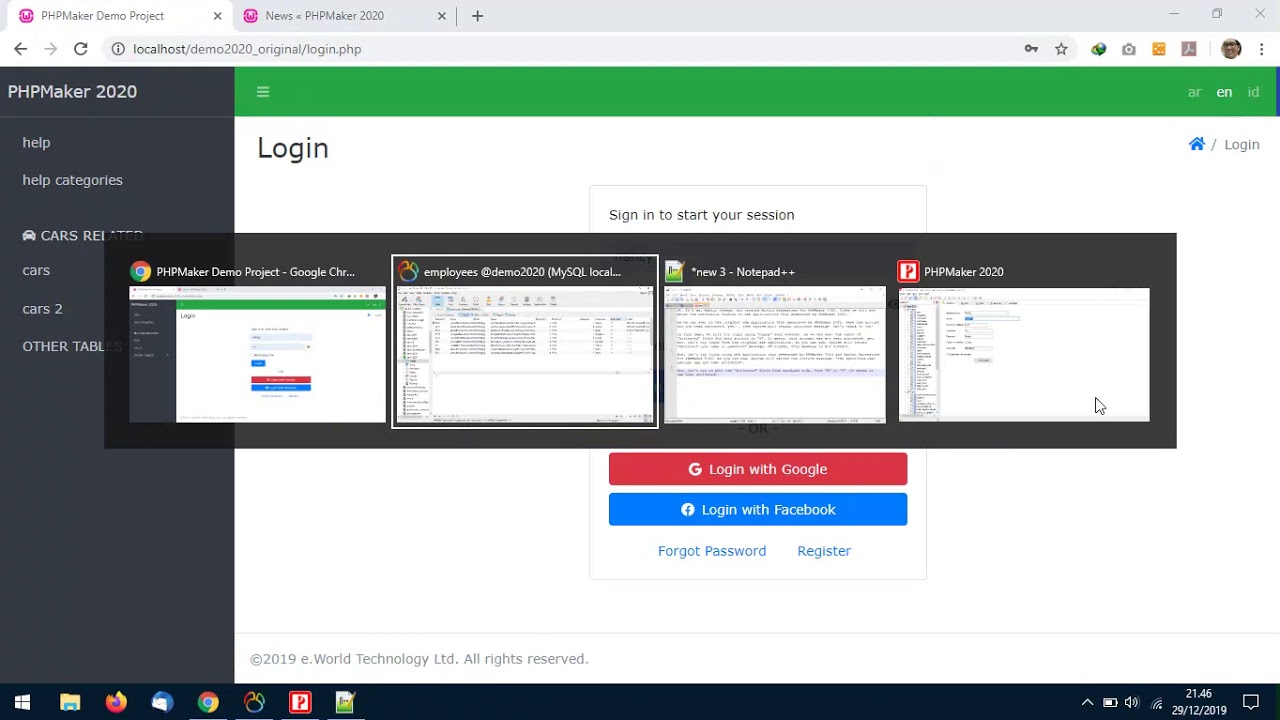This screenshot has width=1280, height=720.
Task: Click PHPMaker 2020 brand title
Action: [72, 92]
